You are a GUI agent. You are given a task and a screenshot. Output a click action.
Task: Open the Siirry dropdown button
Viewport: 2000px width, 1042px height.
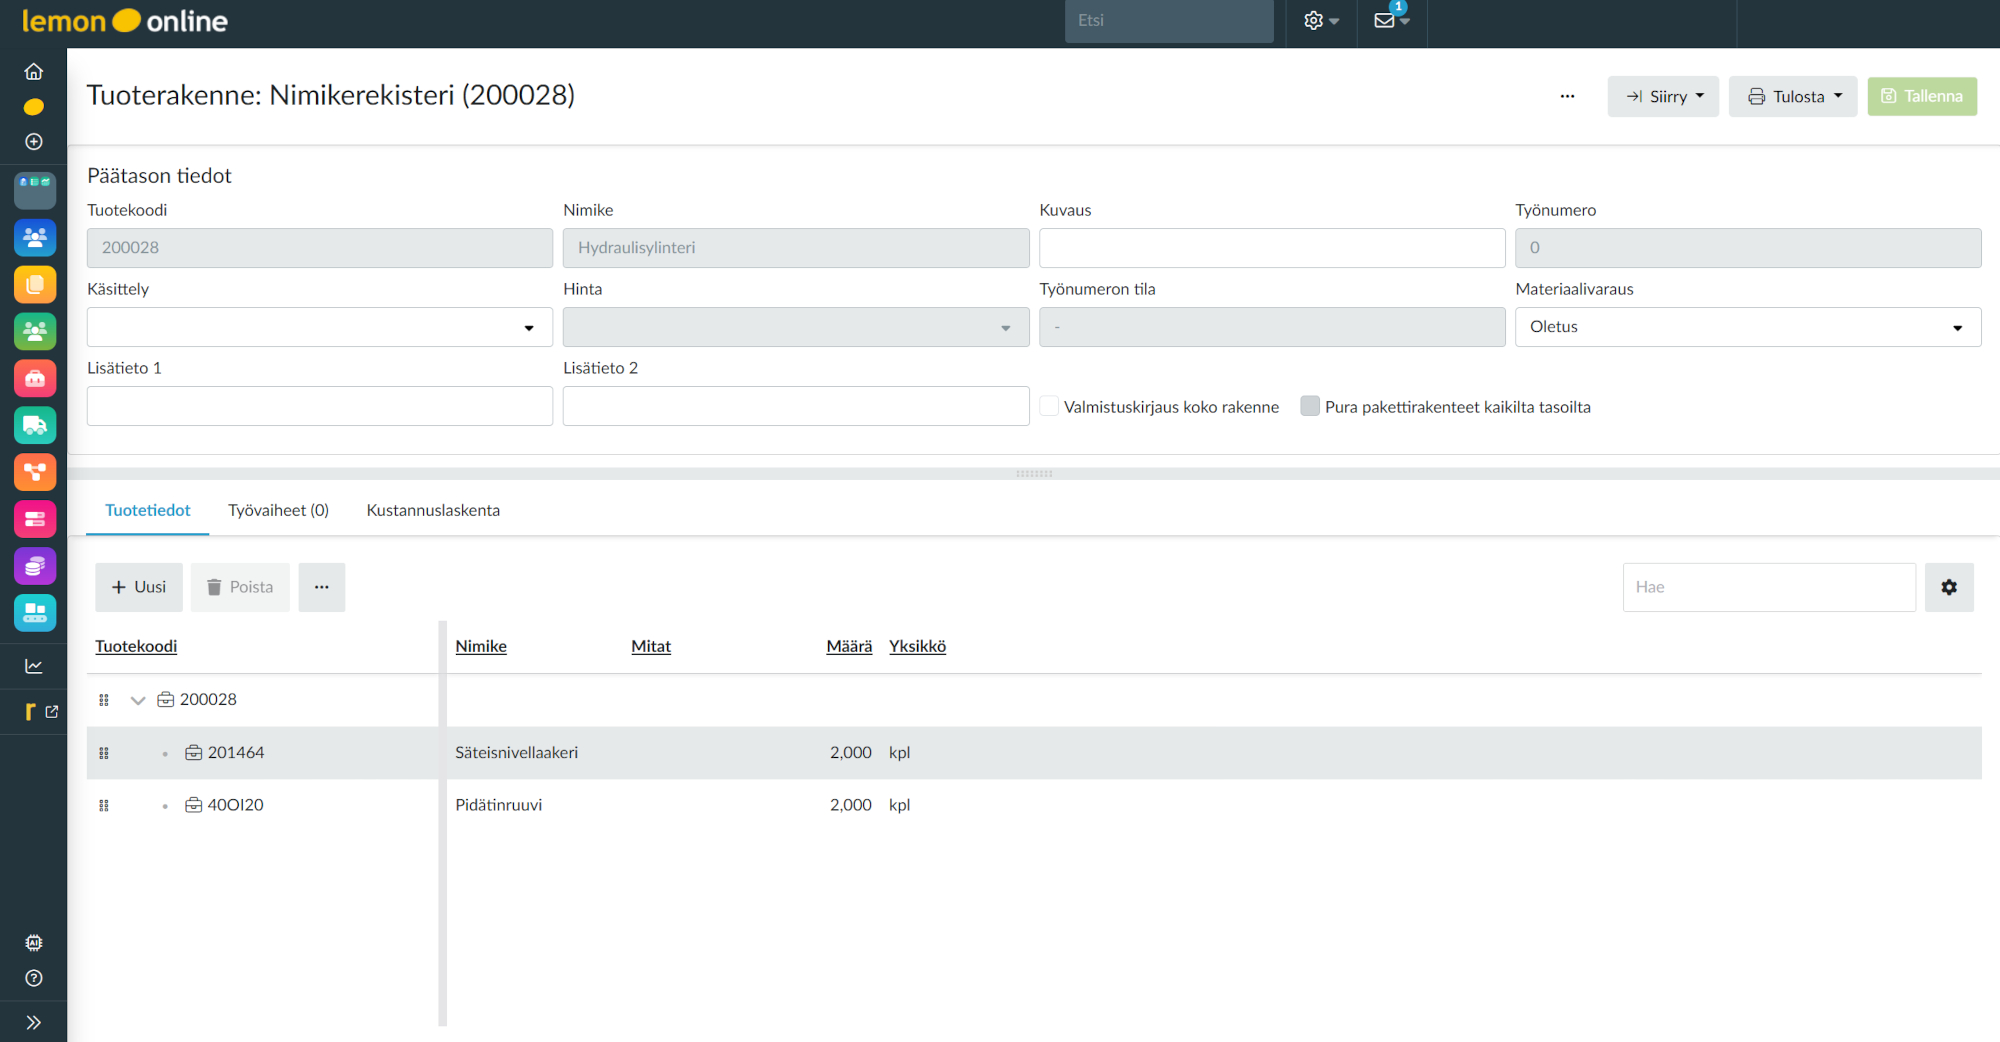click(x=1662, y=97)
